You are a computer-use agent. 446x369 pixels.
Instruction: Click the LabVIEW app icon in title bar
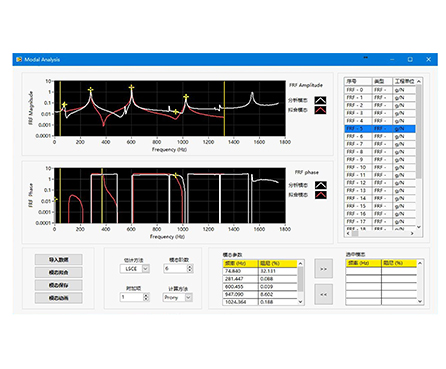point(19,59)
